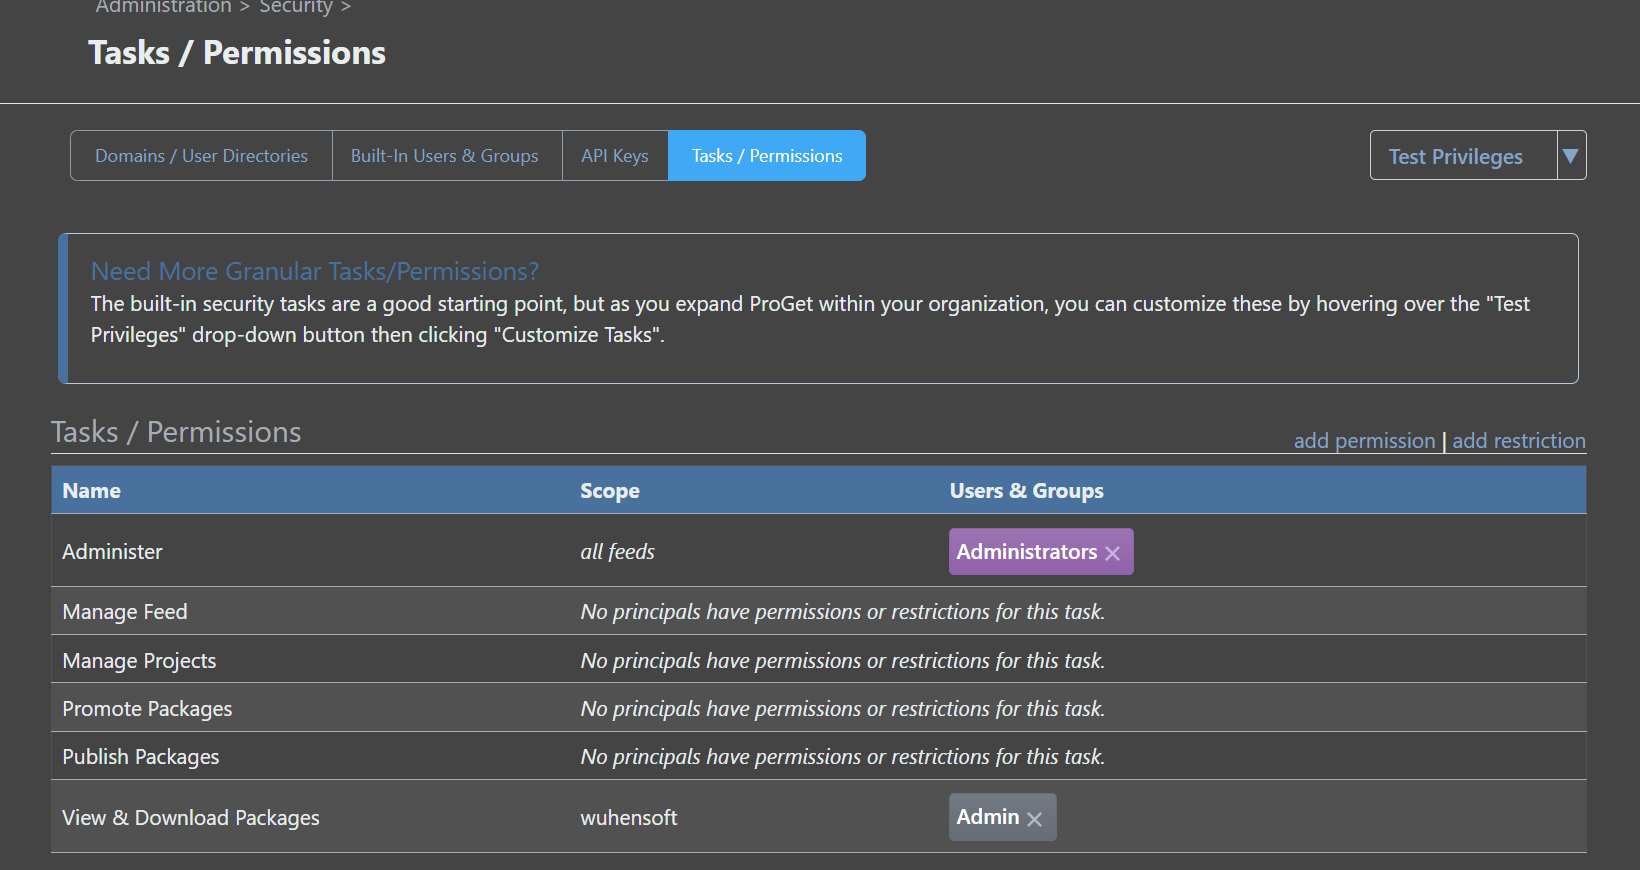Select the Publish Packages task name
The width and height of the screenshot is (1640, 870).
click(x=141, y=757)
